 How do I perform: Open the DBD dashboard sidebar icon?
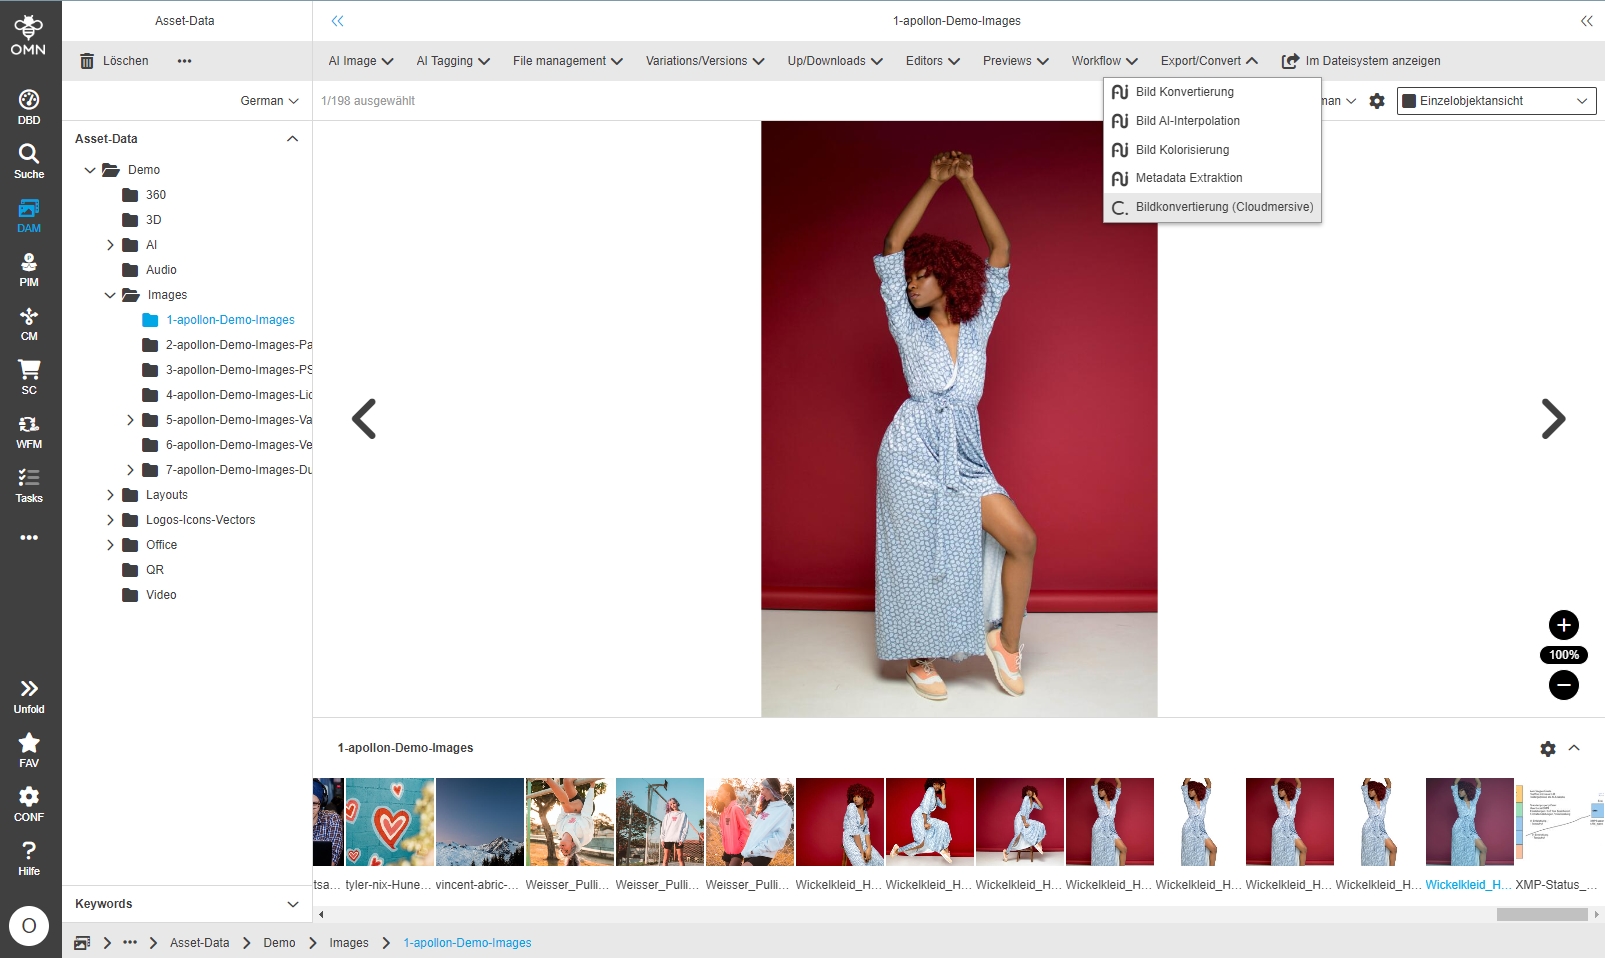click(29, 107)
